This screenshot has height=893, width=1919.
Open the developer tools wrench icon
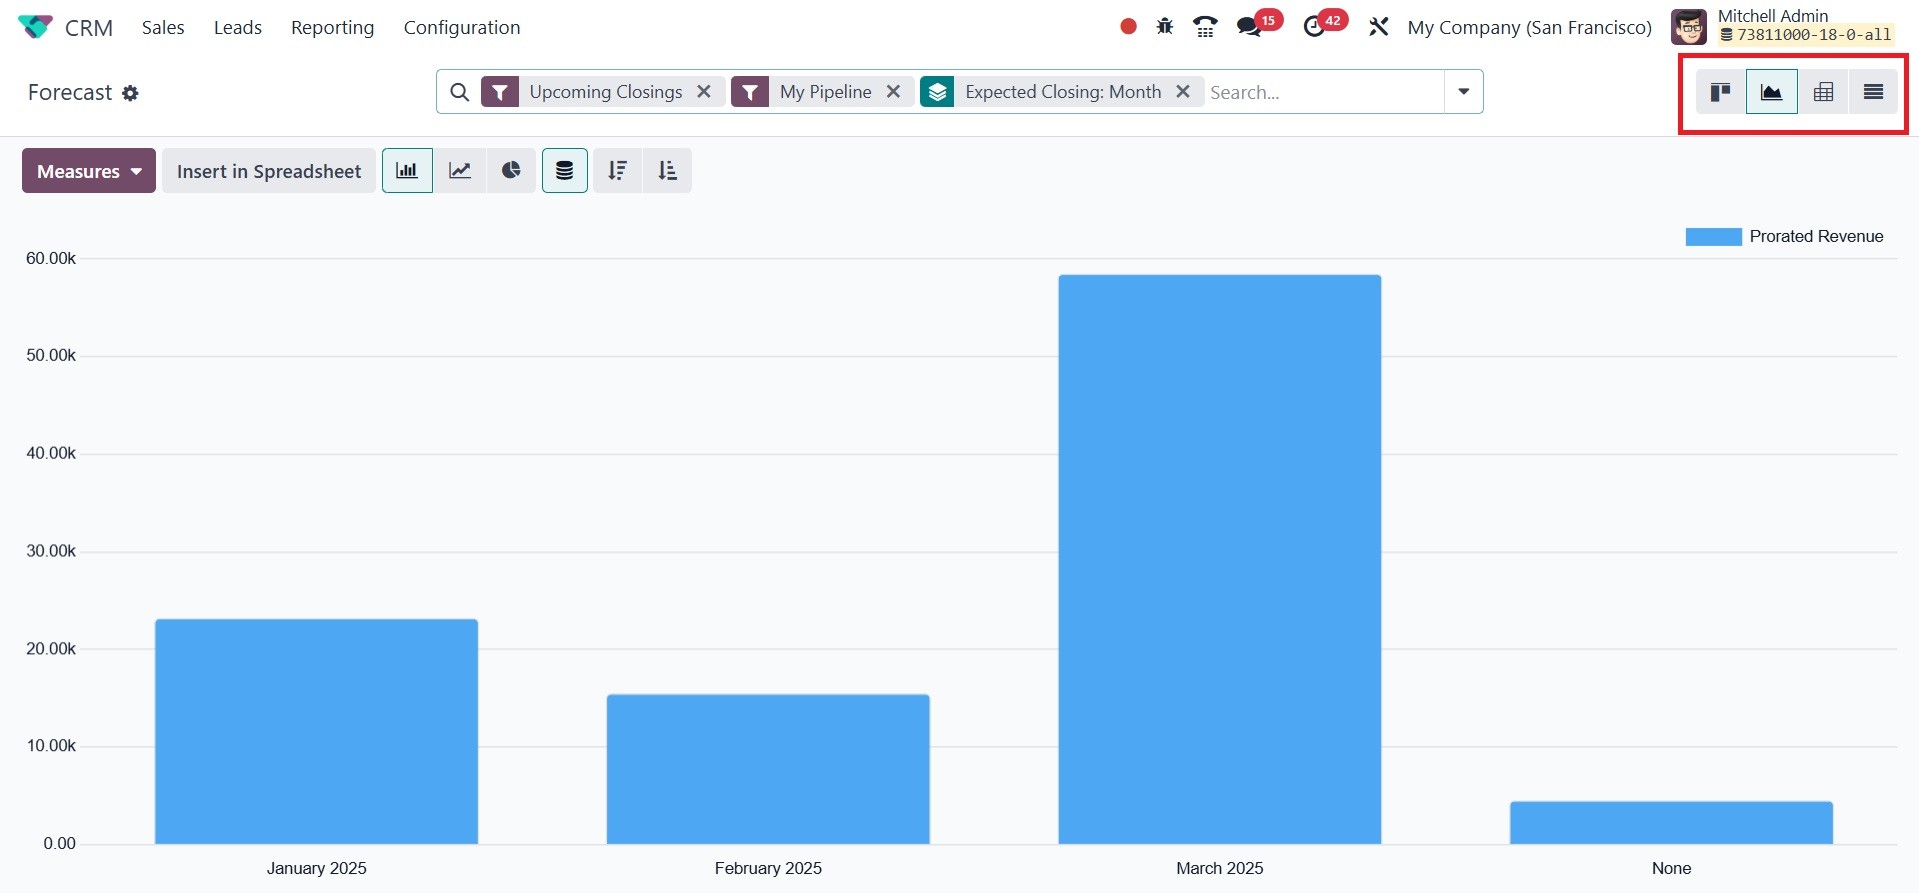click(1379, 27)
